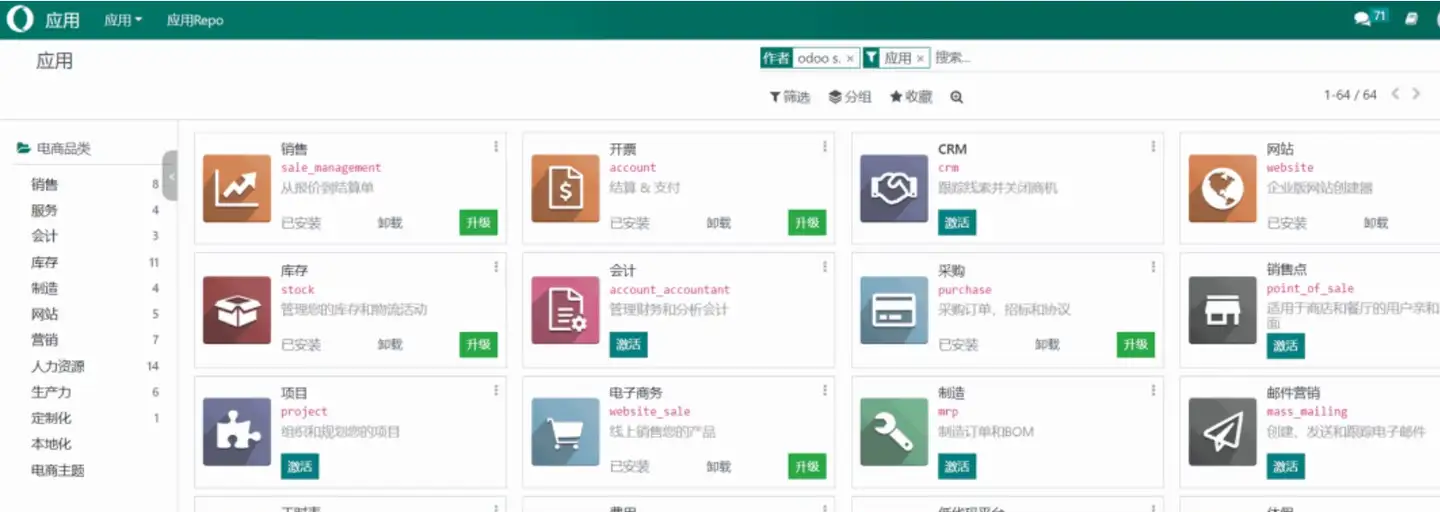Image resolution: width=1440 pixels, height=512 pixels.
Task: Open the website globe icon
Action: point(1222,188)
